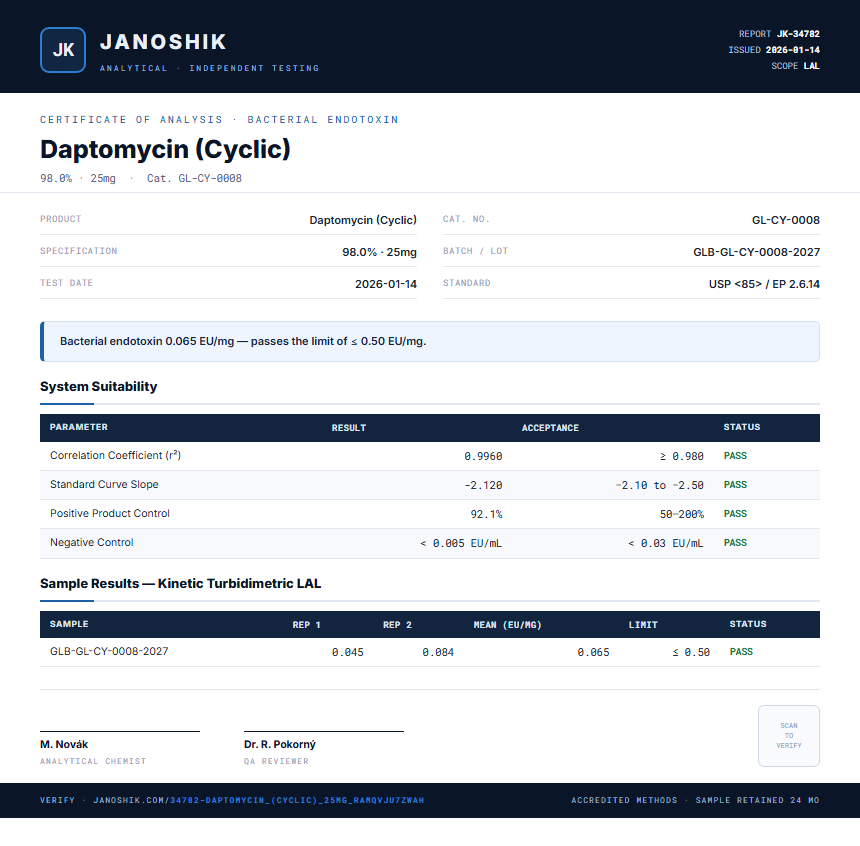Click Rep 2 value 0.084
The height and width of the screenshot is (846, 860).
click(x=438, y=653)
